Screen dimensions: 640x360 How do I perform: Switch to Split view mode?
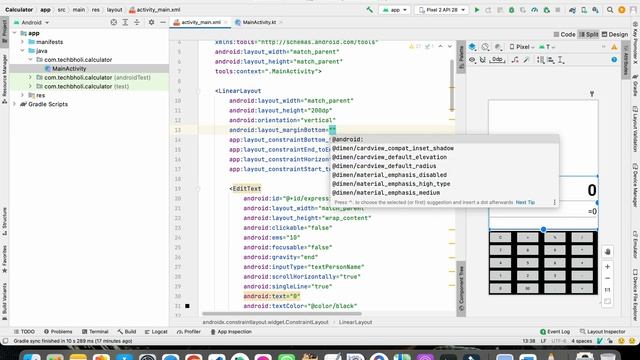coord(589,35)
